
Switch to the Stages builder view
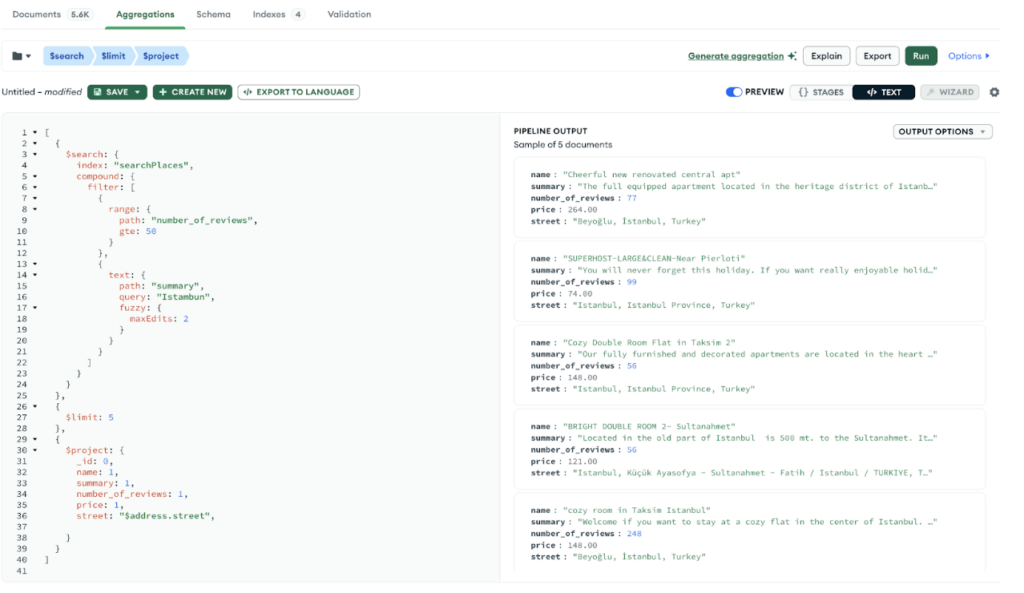coord(820,92)
